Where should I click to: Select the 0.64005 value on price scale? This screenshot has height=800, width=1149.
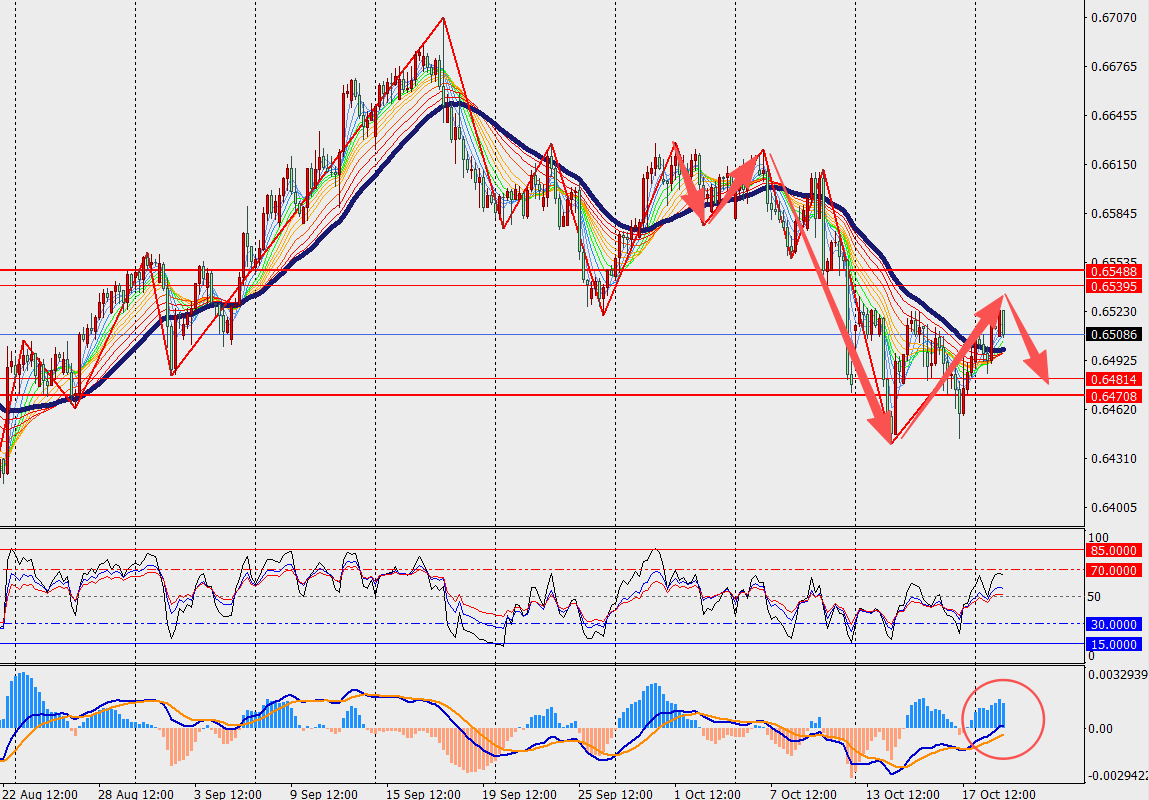(1114, 508)
